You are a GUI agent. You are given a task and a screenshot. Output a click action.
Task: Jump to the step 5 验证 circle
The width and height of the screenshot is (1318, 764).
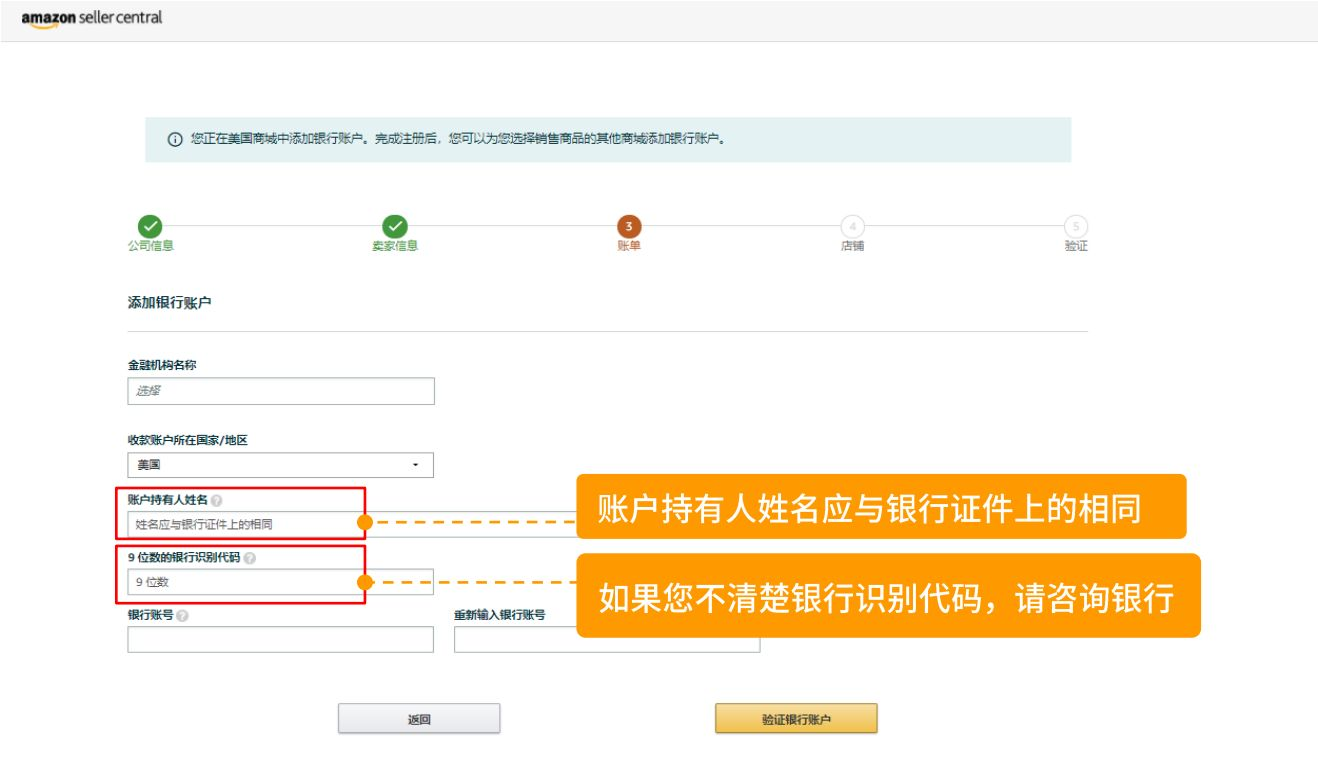tap(1076, 227)
